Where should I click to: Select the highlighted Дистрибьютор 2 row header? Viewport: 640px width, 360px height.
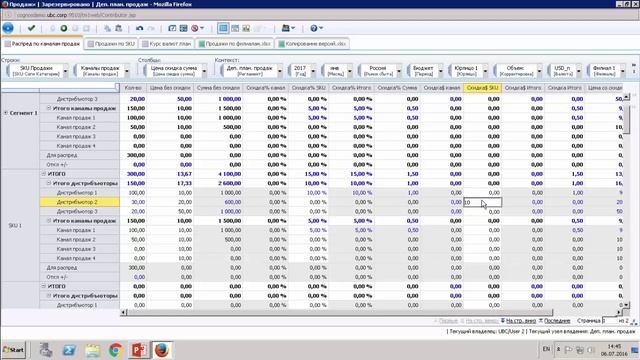pyautogui.click(x=80, y=202)
